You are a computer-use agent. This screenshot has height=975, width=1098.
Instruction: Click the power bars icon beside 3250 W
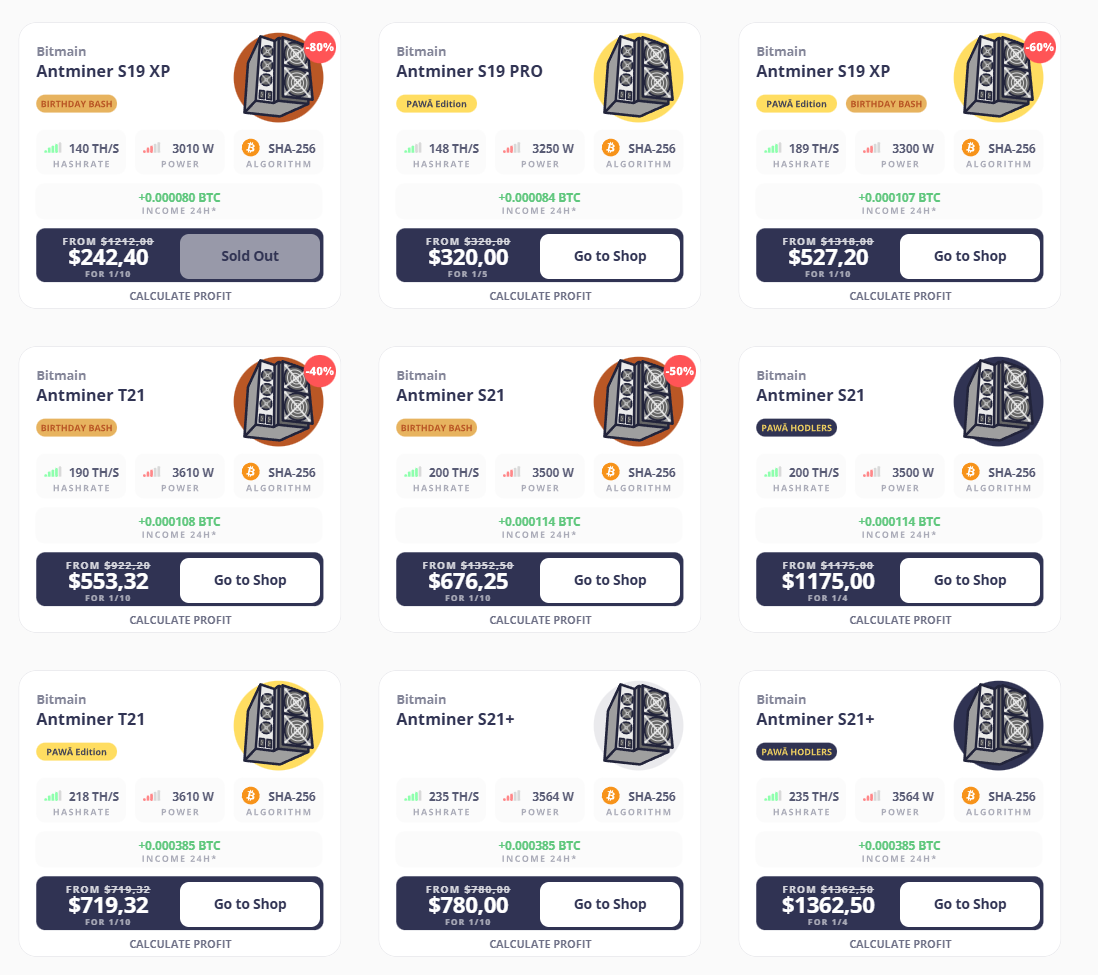pyautogui.click(x=511, y=148)
